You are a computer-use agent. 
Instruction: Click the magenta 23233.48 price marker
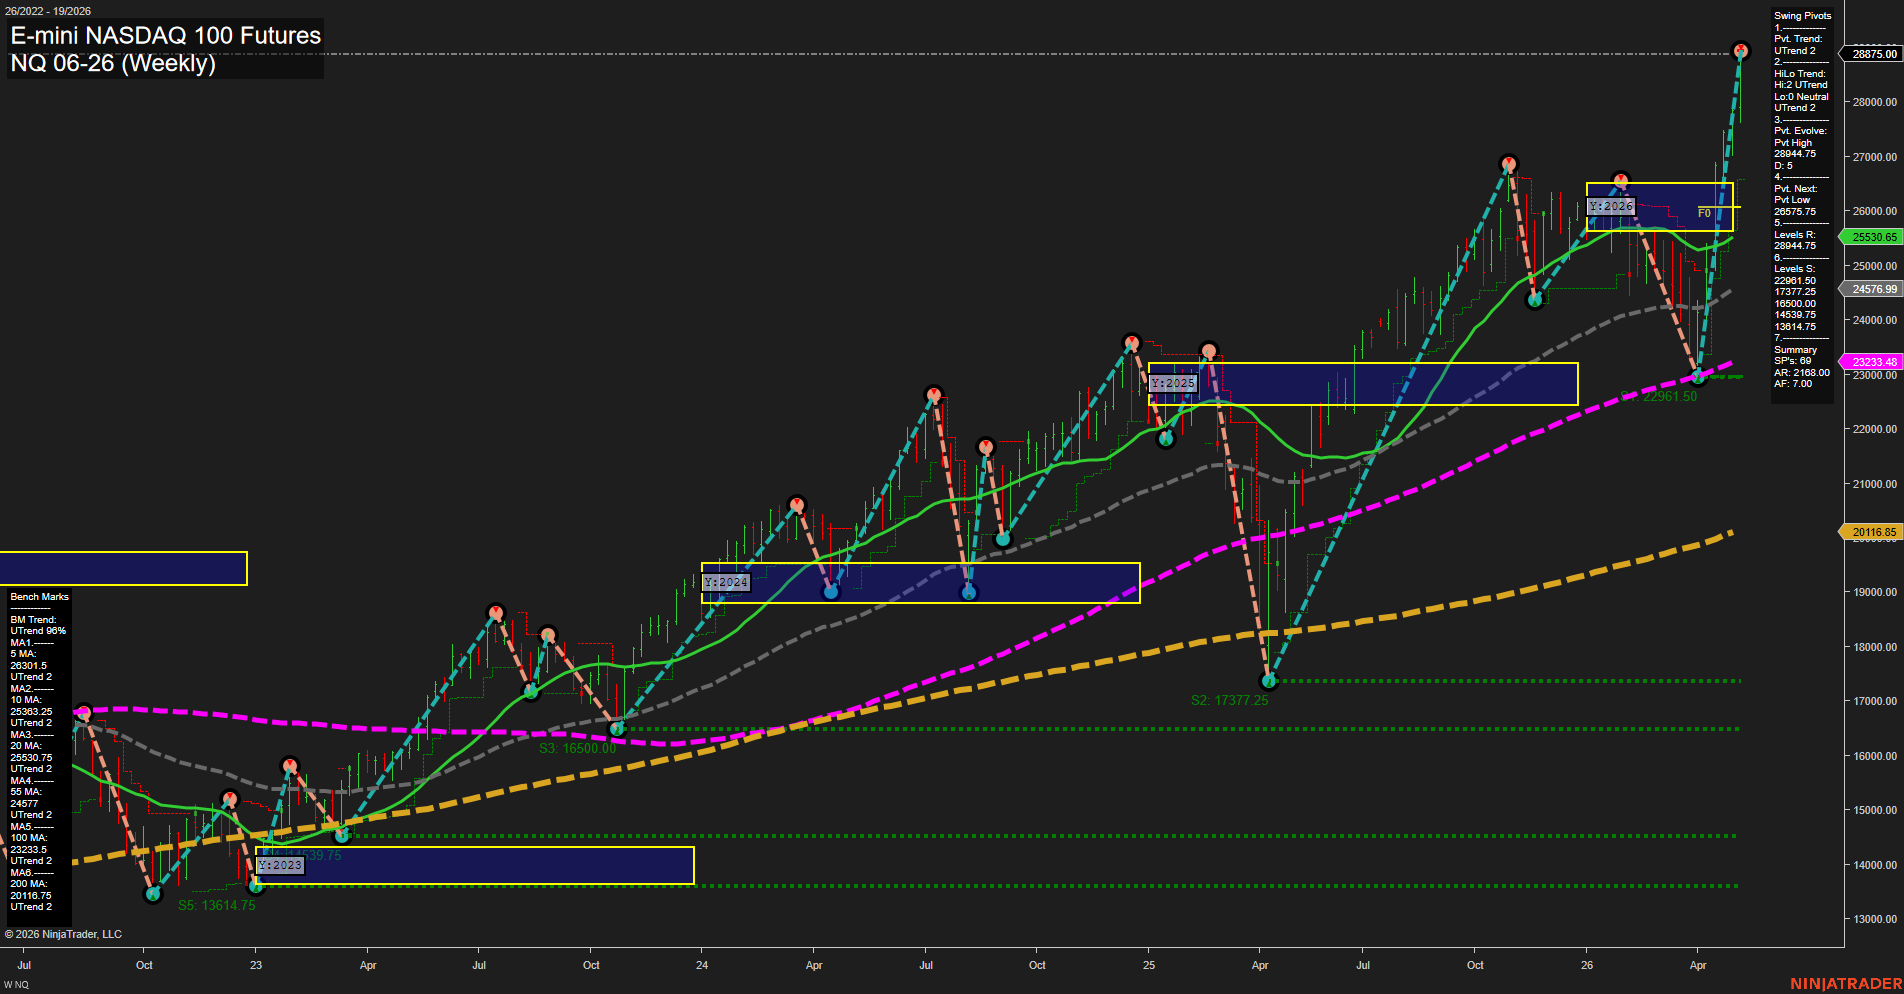click(1873, 362)
